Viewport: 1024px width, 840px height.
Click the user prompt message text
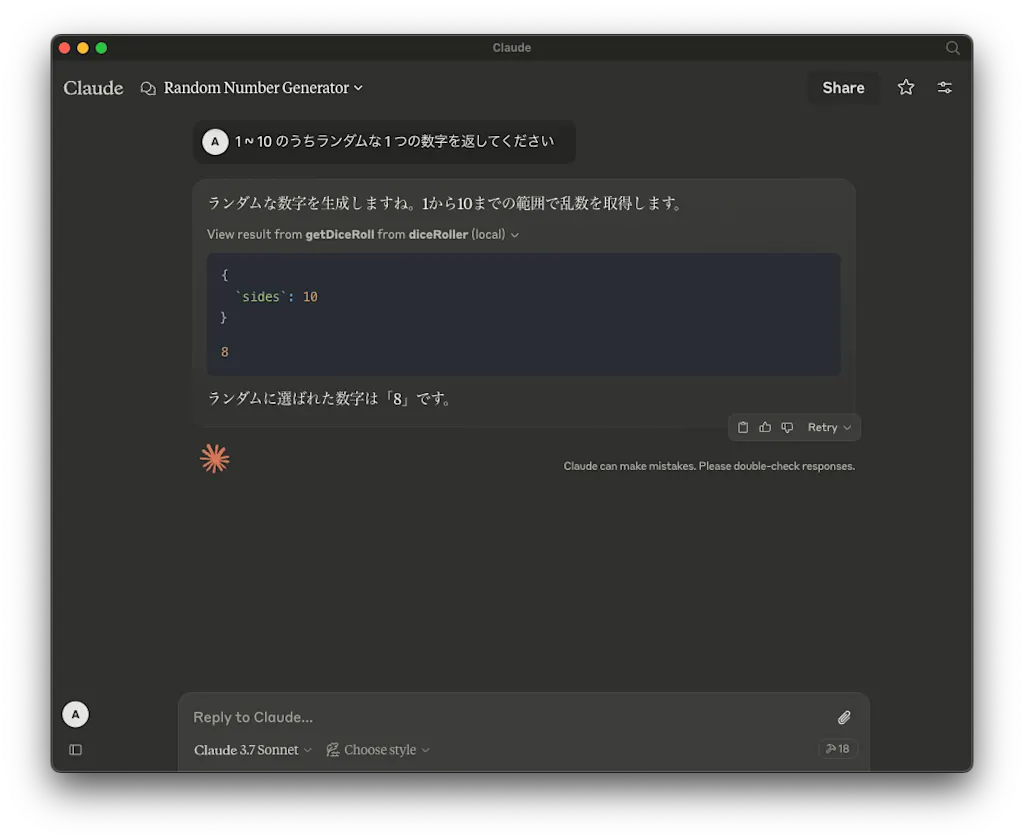pos(394,141)
